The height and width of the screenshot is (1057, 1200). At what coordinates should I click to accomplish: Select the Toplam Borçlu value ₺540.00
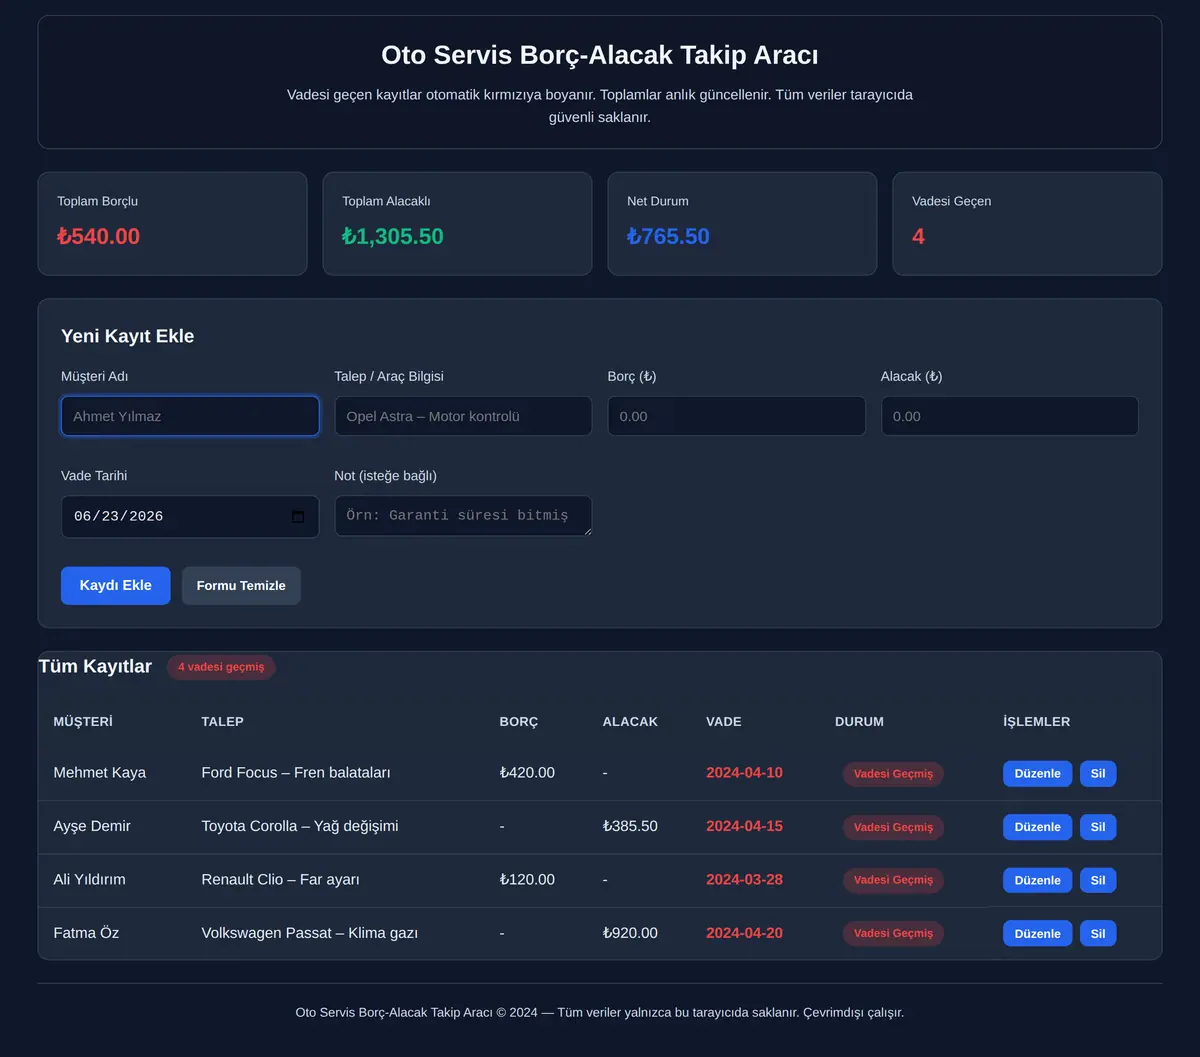coord(98,237)
